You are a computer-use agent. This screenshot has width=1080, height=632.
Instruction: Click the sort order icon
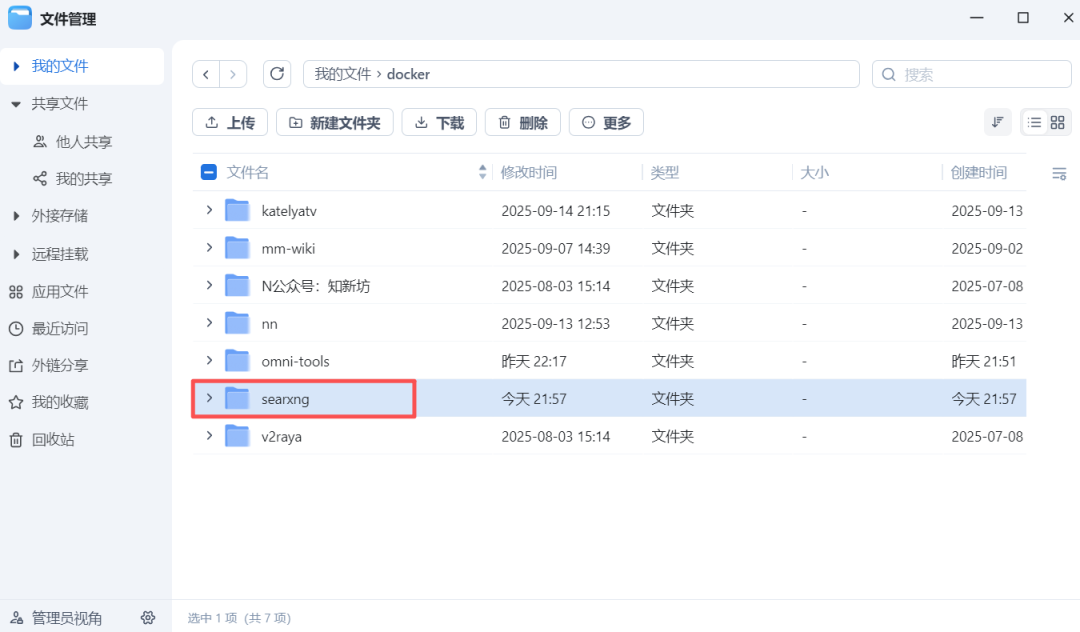pyautogui.click(x=997, y=121)
